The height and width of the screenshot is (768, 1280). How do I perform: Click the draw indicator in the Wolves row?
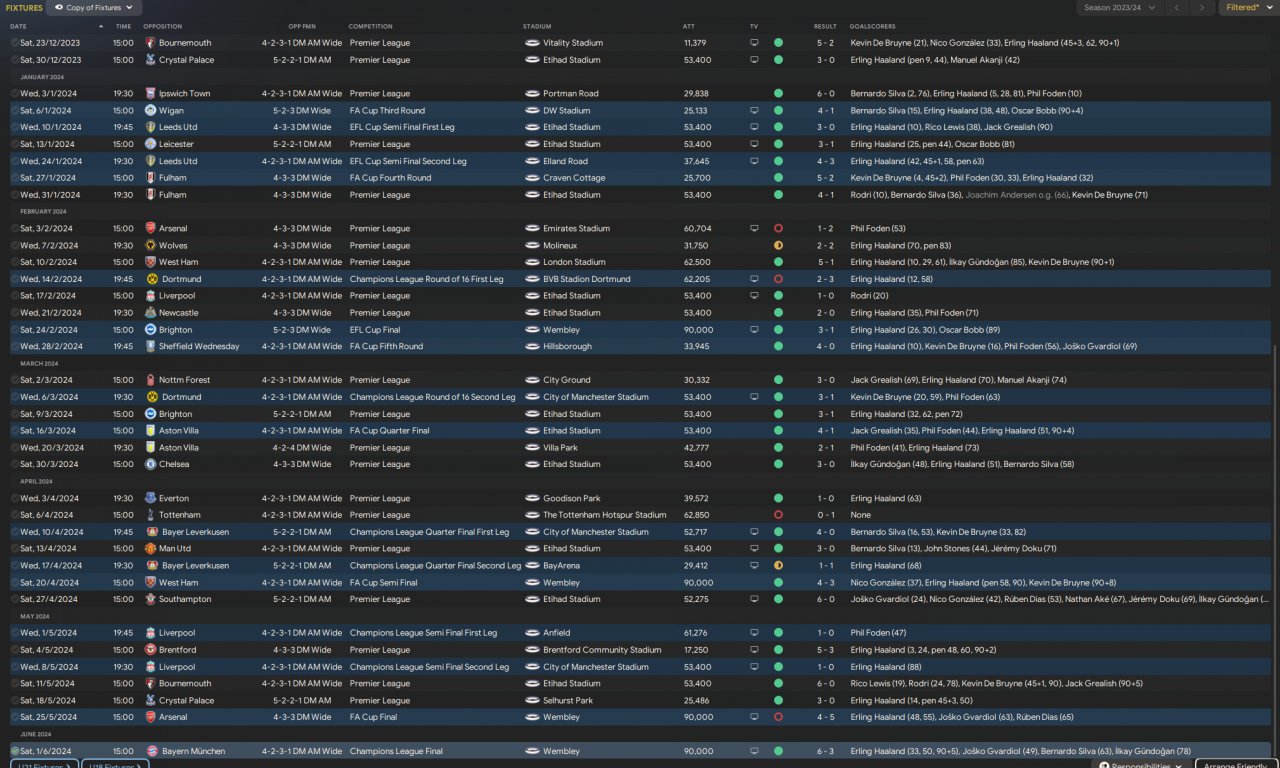pos(778,246)
